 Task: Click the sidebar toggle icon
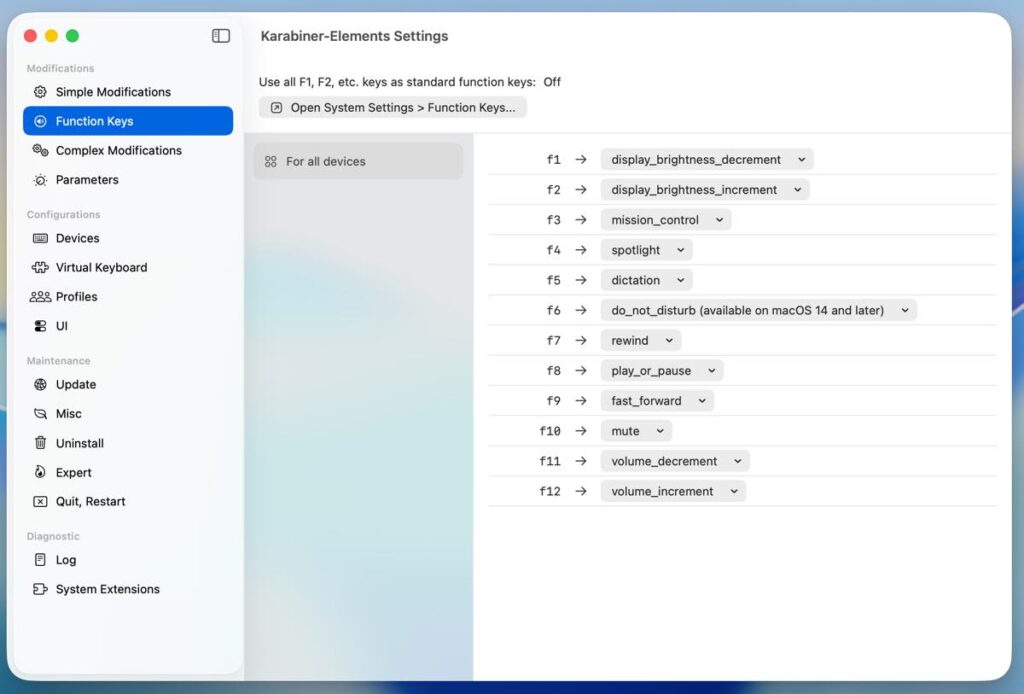pos(221,36)
